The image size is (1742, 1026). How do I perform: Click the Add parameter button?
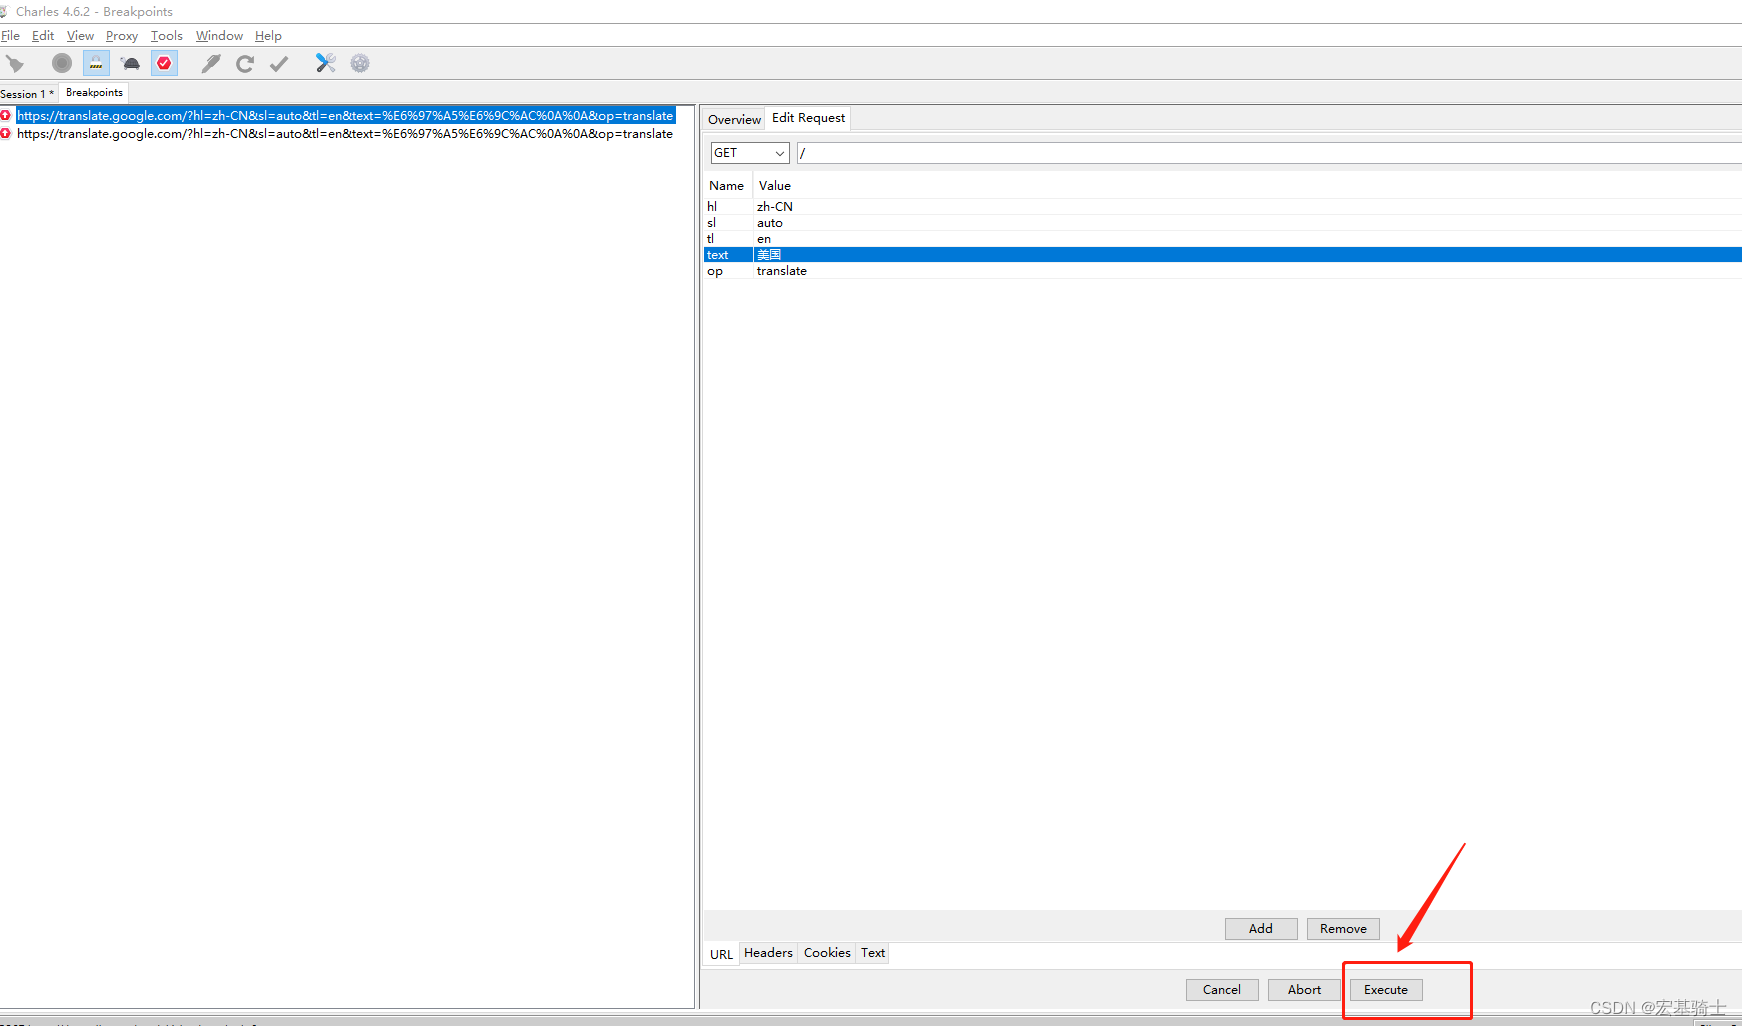(x=1261, y=929)
